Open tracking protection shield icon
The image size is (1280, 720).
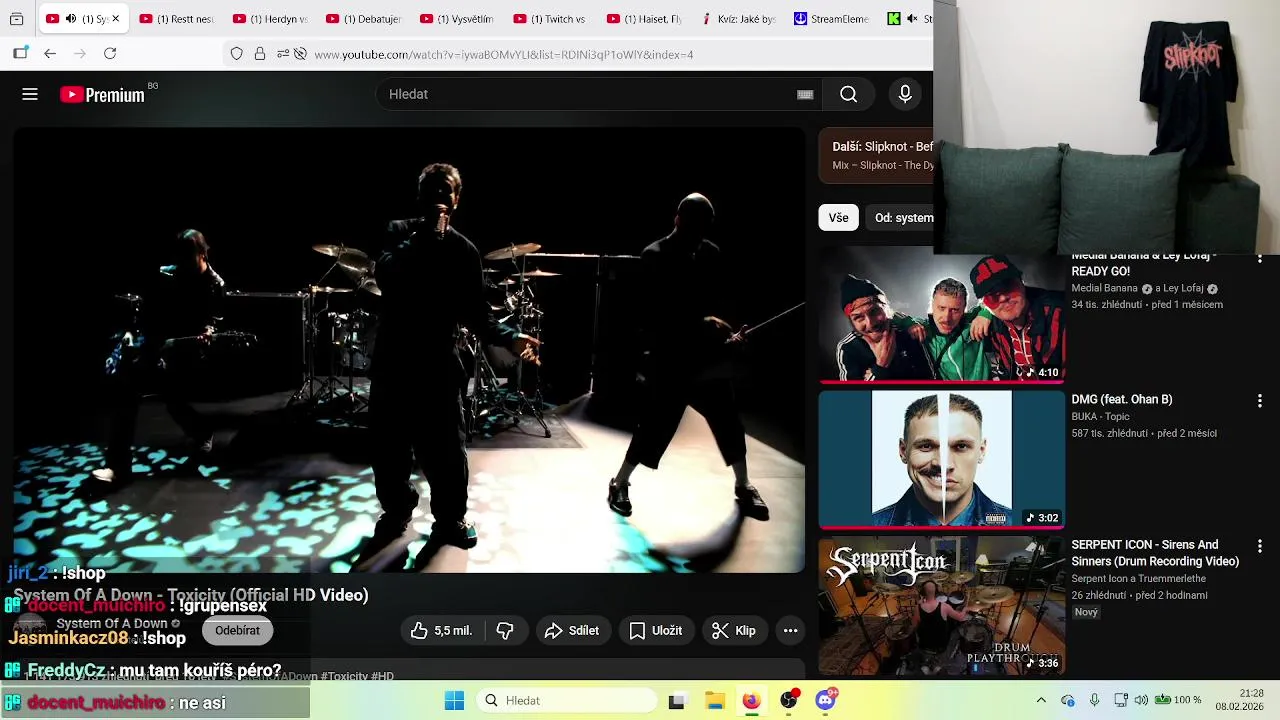pos(236,54)
